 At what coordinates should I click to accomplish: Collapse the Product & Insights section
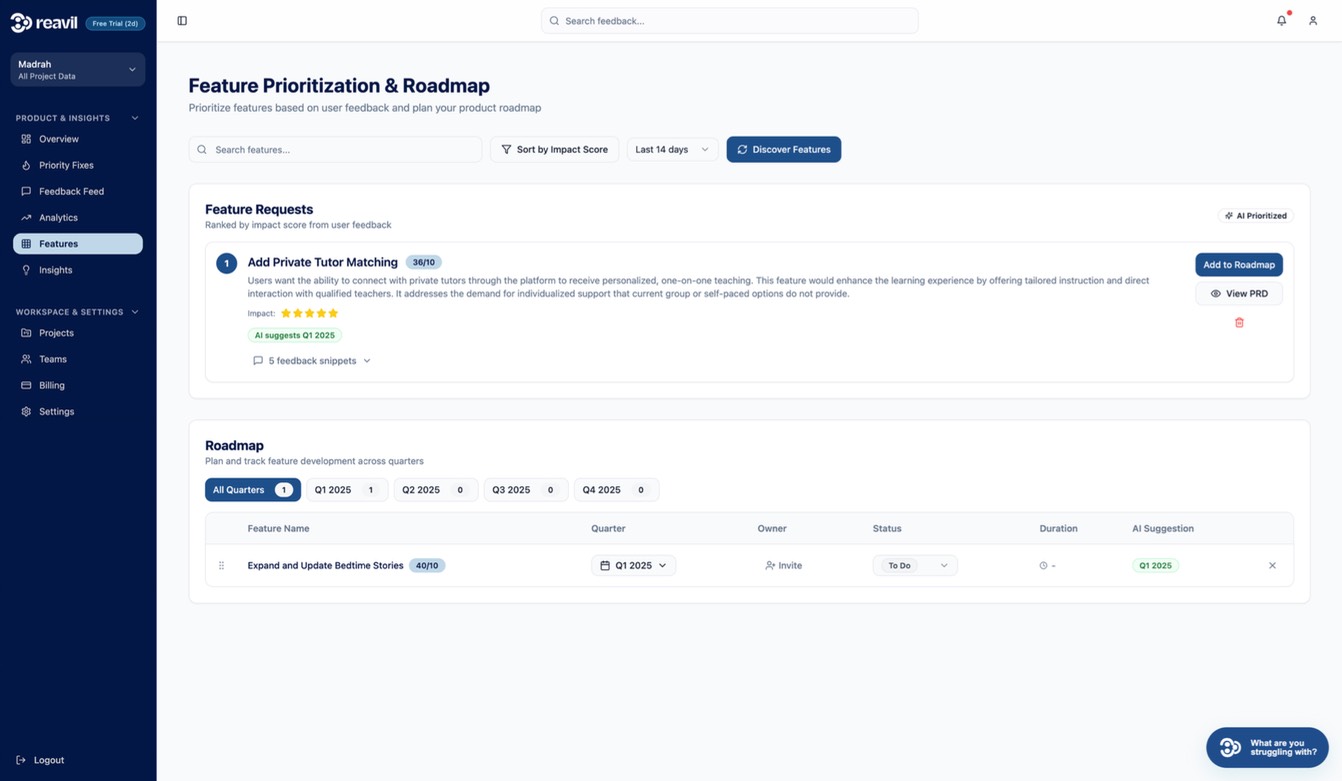(x=135, y=118)
